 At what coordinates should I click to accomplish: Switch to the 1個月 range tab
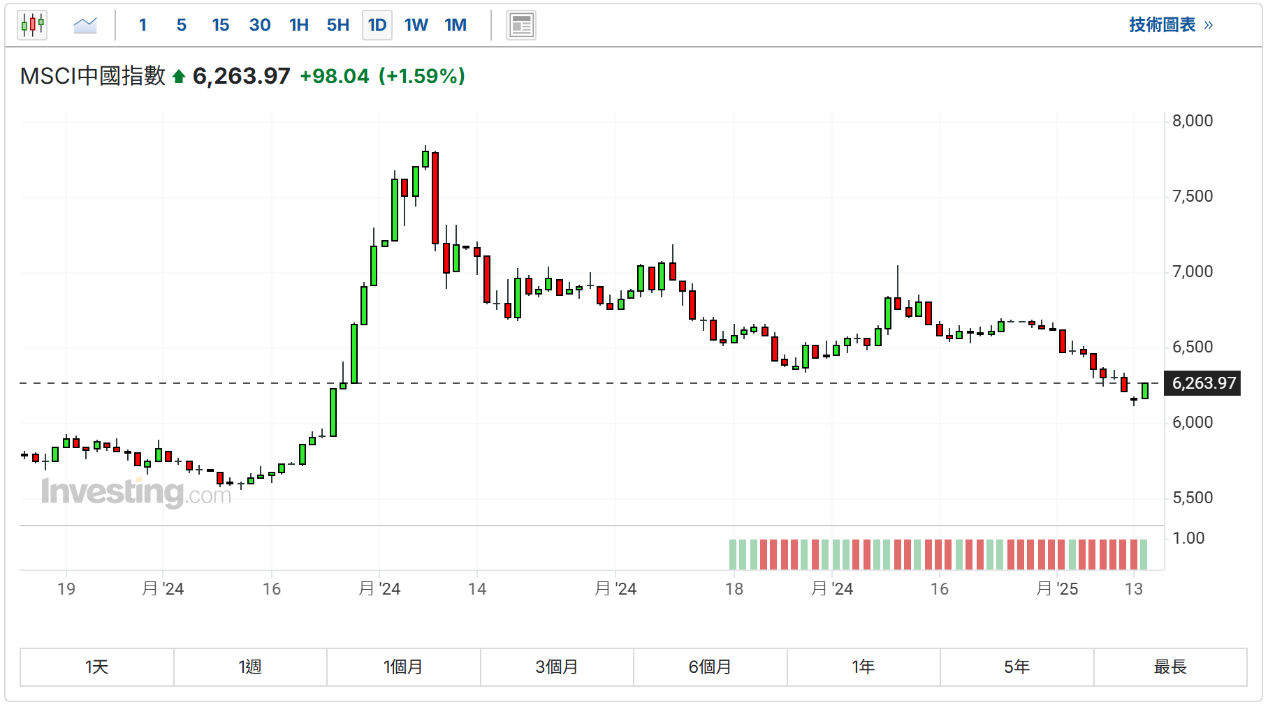coord(403,667)
